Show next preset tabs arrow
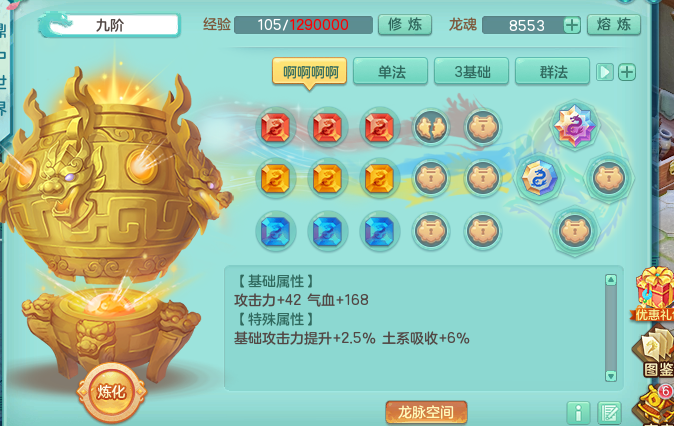Screen dimensions: 674x426 click(604, 72)
